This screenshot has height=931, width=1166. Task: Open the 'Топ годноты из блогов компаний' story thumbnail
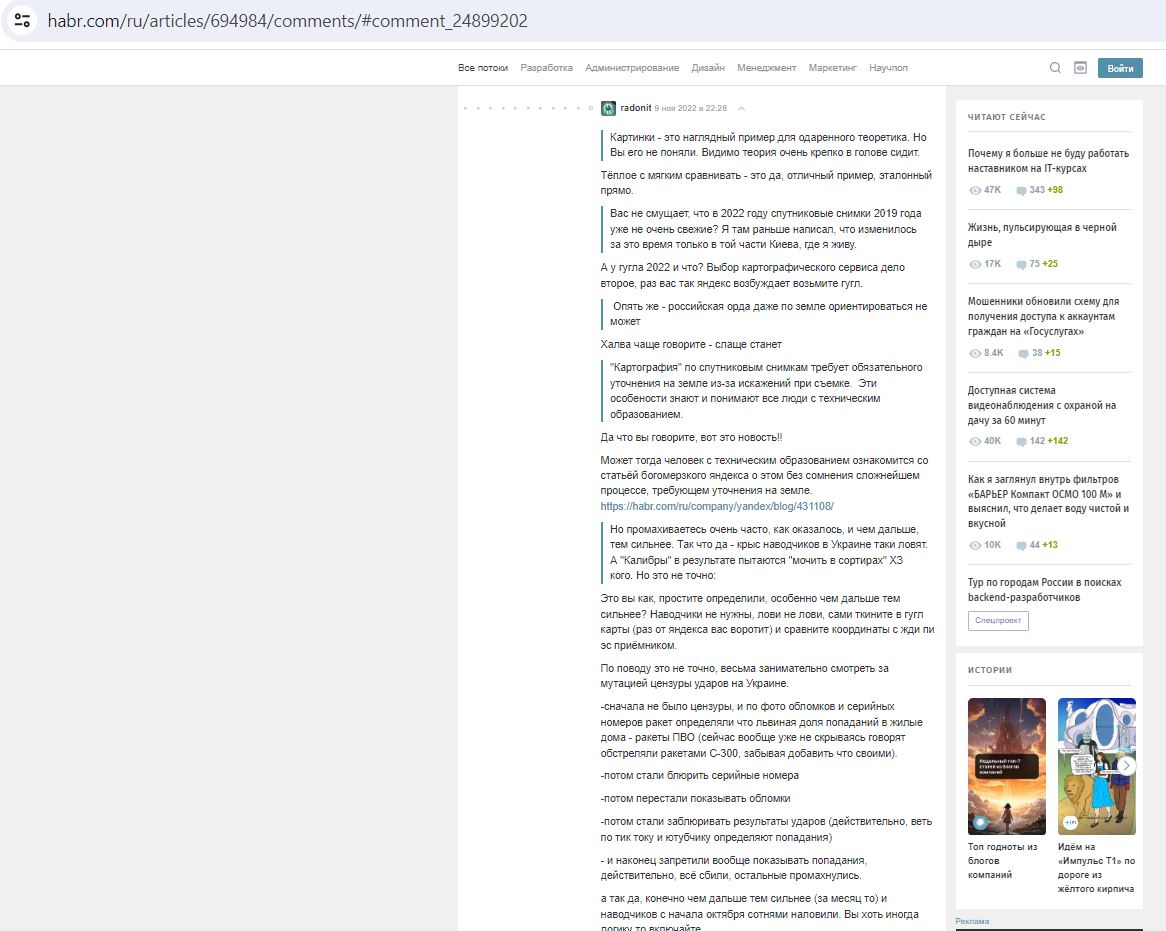click(1007, 766)
